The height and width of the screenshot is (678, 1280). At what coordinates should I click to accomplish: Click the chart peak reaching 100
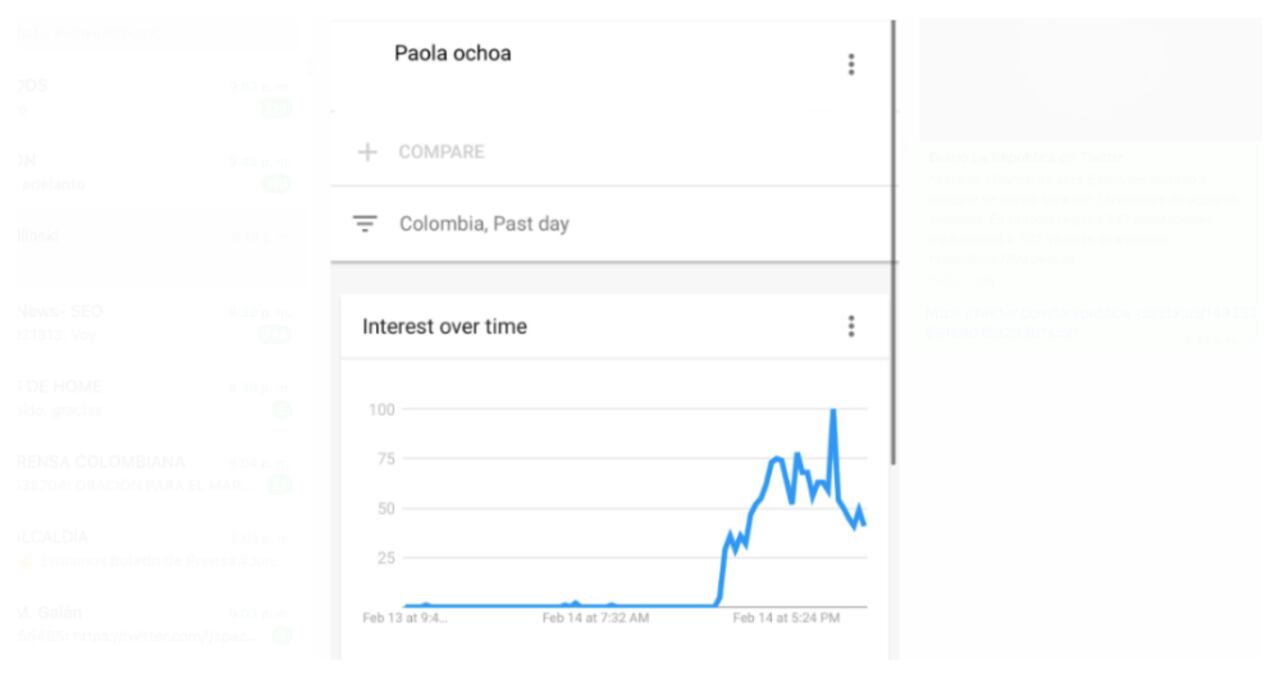[833, 409]
